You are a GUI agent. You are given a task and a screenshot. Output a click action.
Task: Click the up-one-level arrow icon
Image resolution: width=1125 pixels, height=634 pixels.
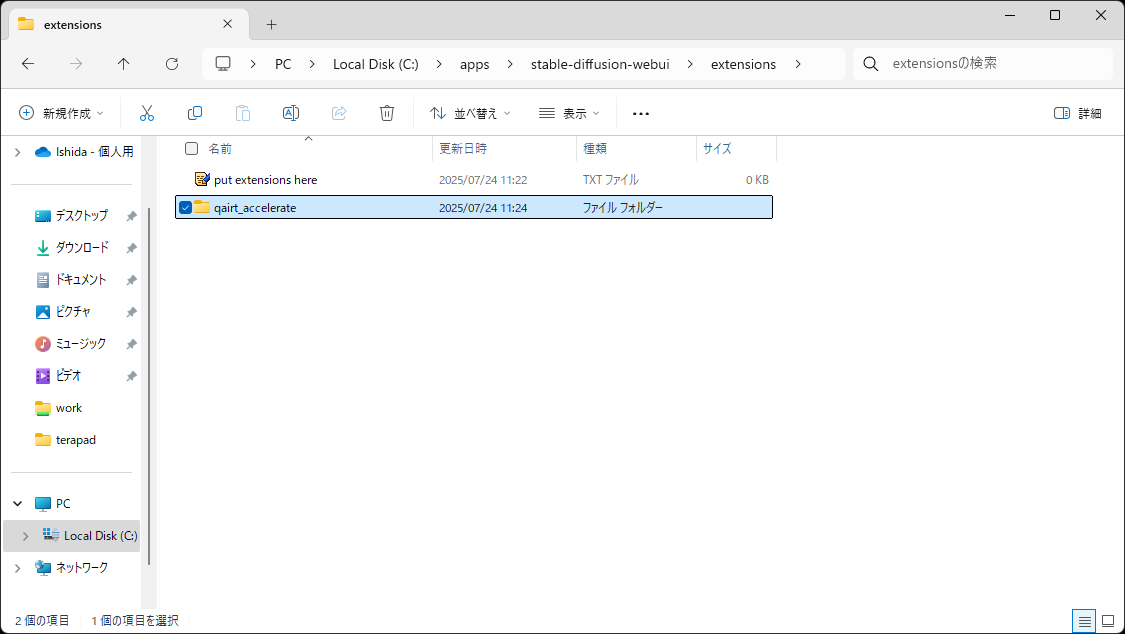(x=123, y=64)
